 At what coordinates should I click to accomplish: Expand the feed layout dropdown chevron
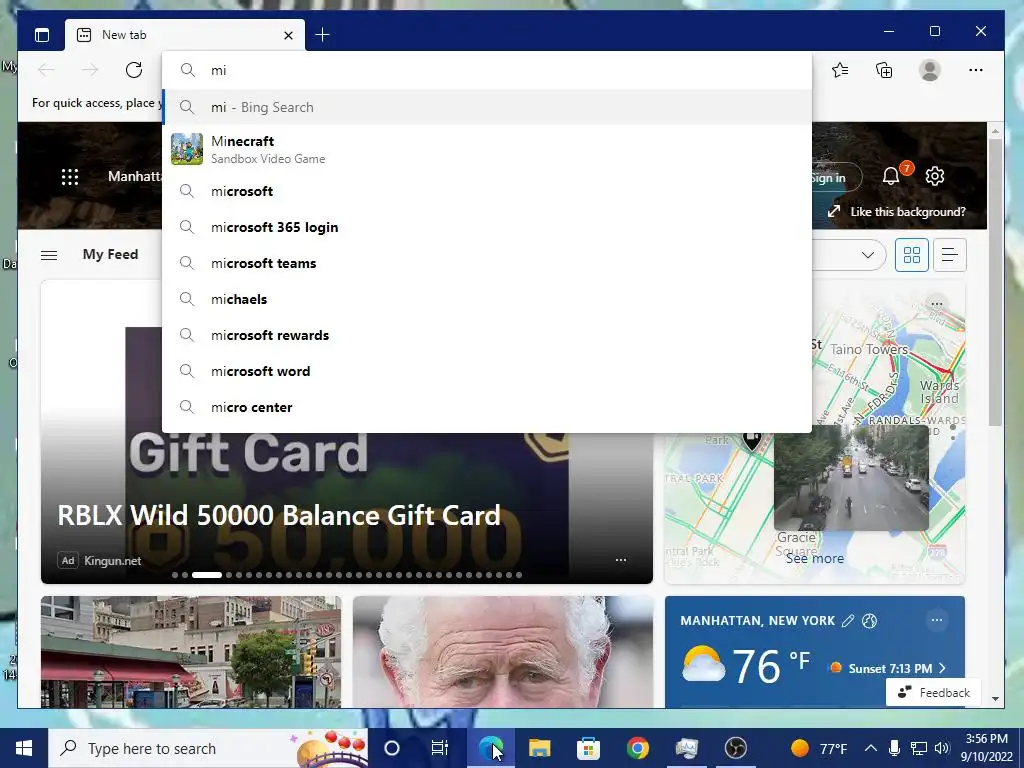click(867, 255)
